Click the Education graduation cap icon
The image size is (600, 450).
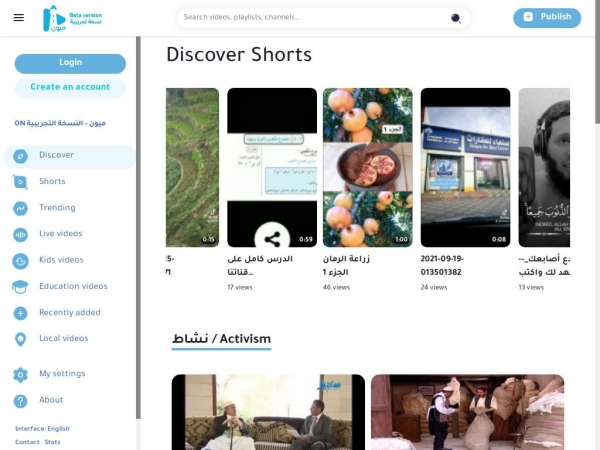pos(20,287)
